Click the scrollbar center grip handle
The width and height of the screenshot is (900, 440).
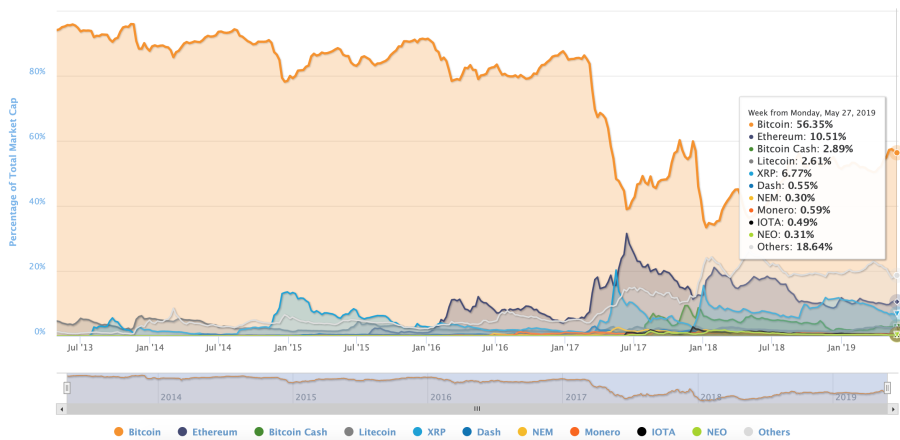(x=476, y=409)
